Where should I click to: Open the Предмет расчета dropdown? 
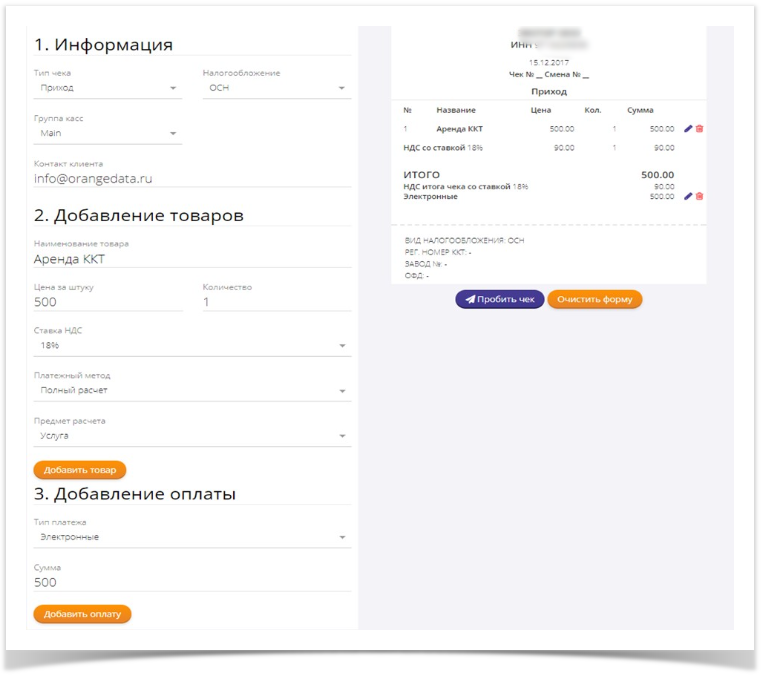pyautogui.click(x=192, y=436)
